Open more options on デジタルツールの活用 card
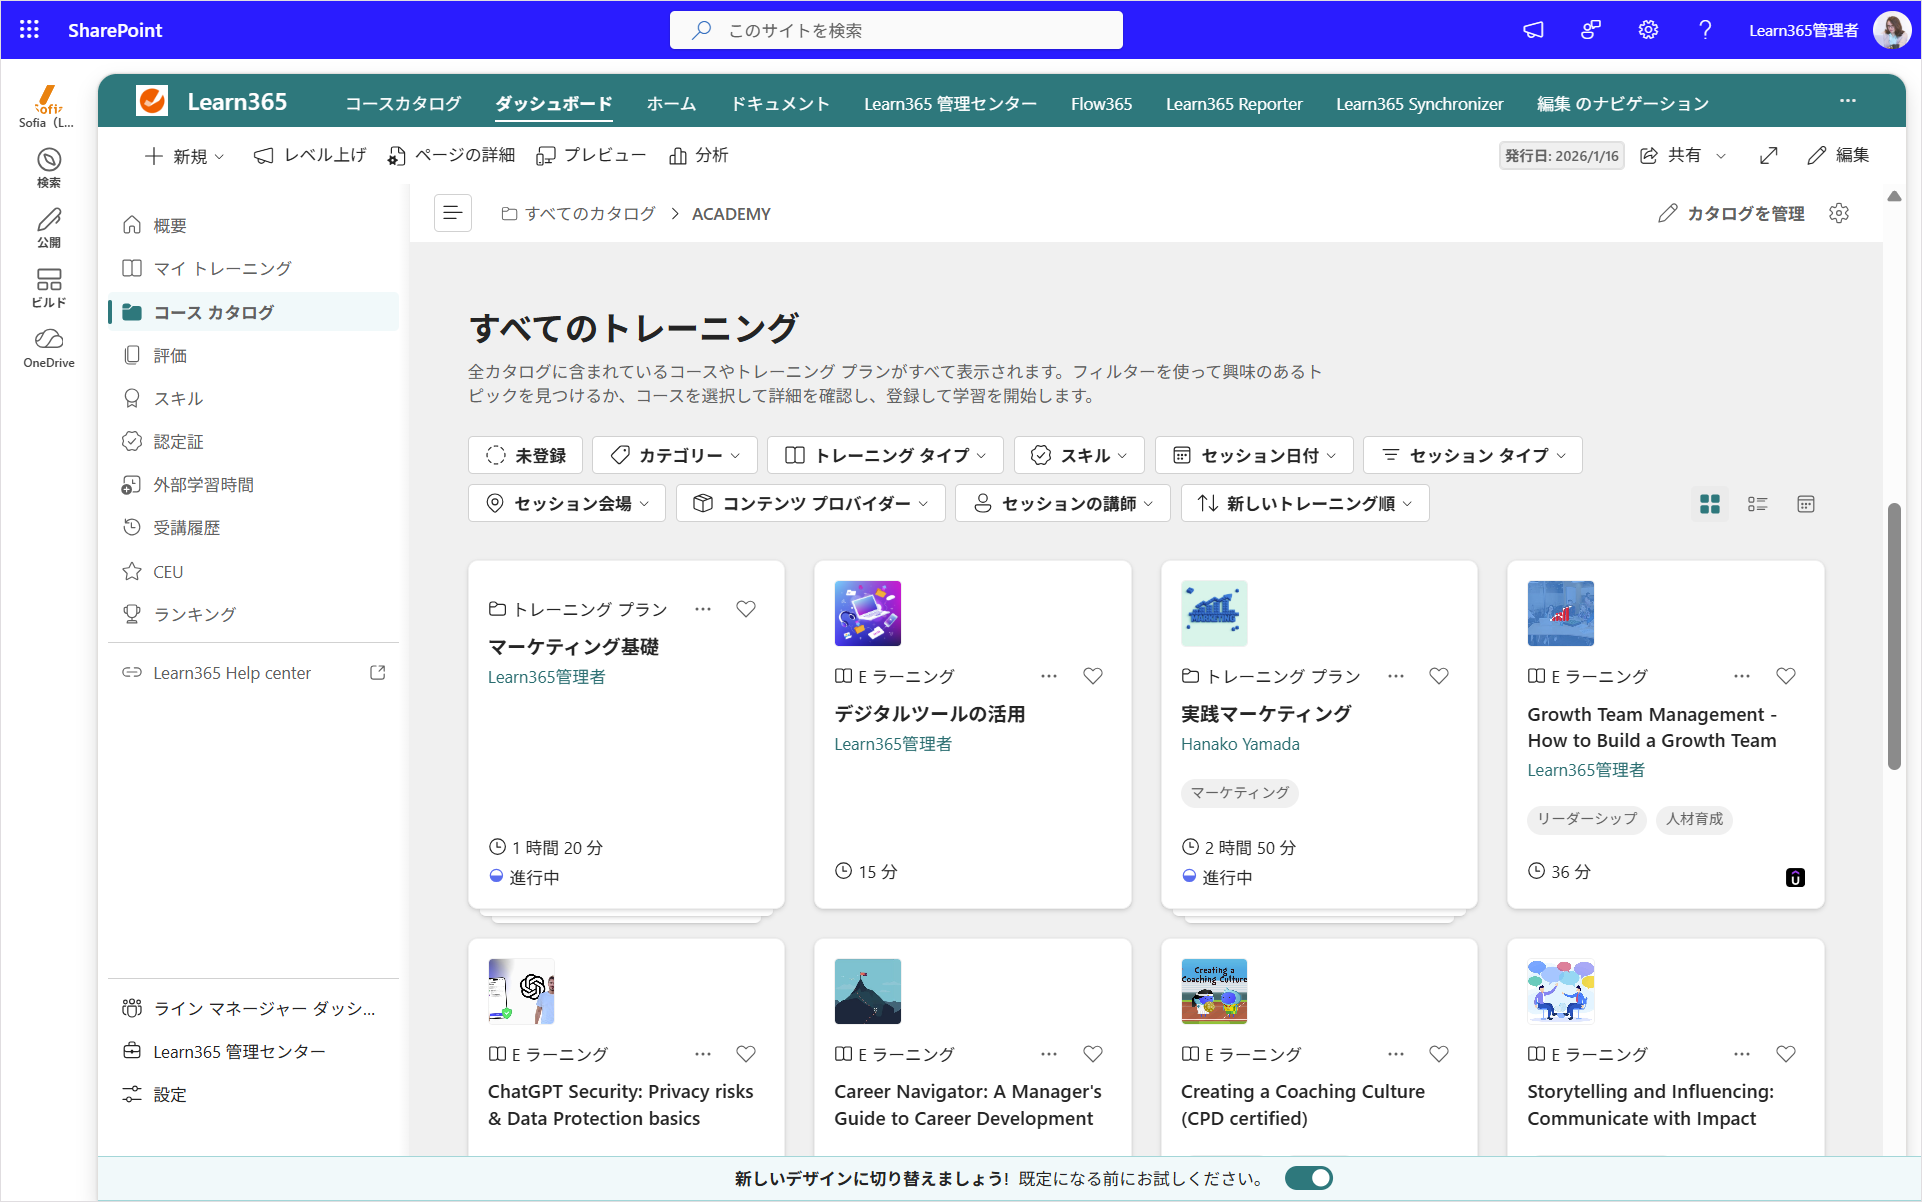The width and height of the screenshot is (1922, 1202). point(1049,676)
